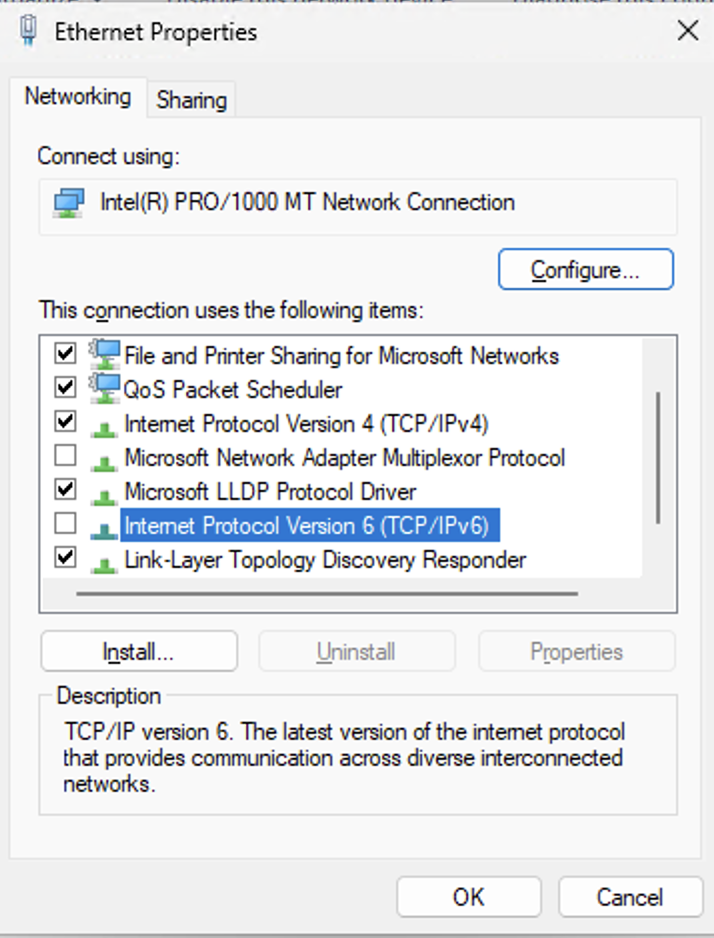Uncheck the QoS Packet Scheduler checkbox
Viewport: 714px width, 938px height.
[65, 387]
